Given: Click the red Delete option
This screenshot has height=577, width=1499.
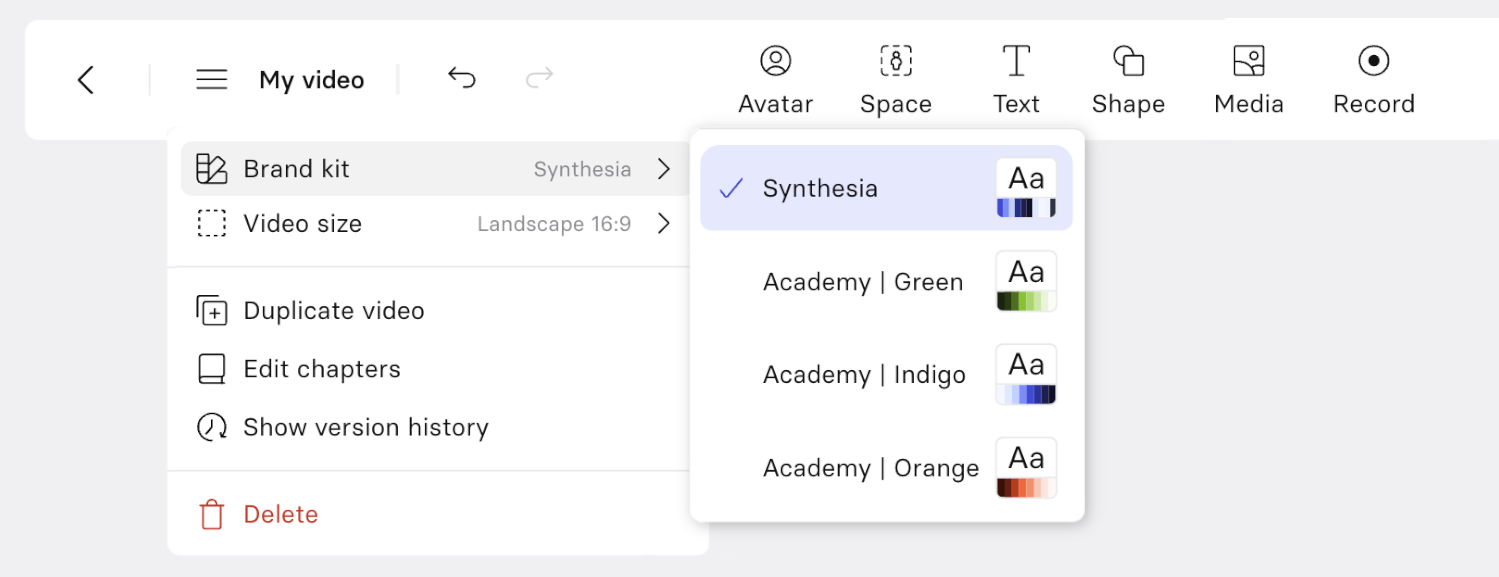Looking at the screenshot, I should point(435,515).
